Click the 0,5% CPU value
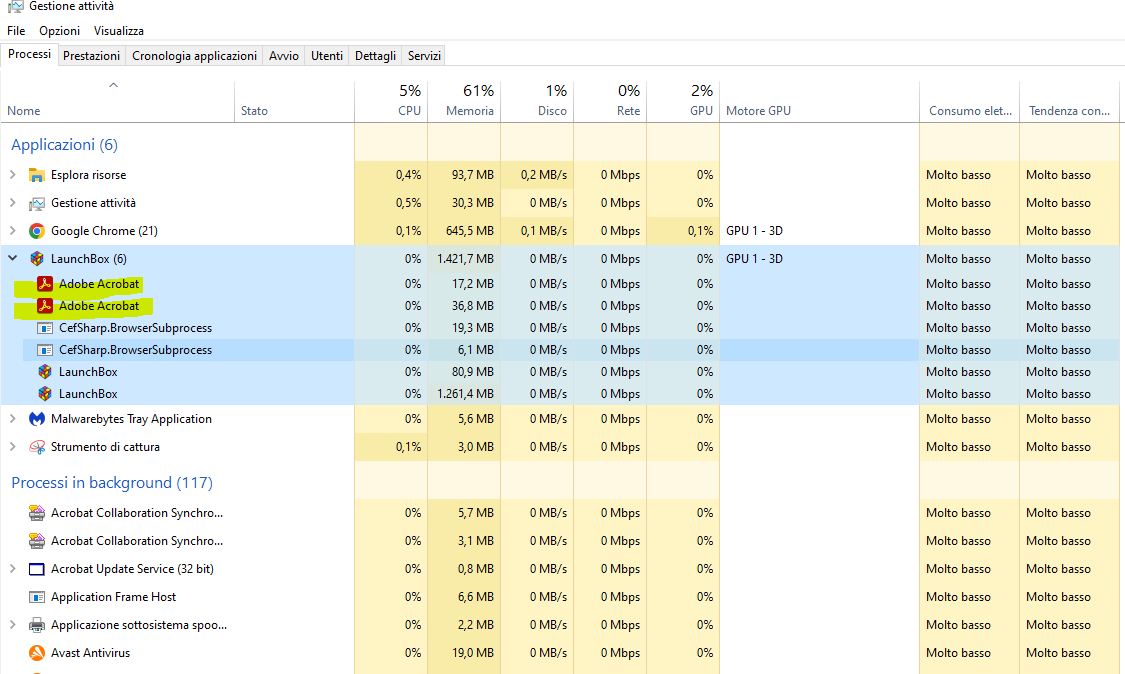The width and height of the screenshot is (1125, 674). 408,203
